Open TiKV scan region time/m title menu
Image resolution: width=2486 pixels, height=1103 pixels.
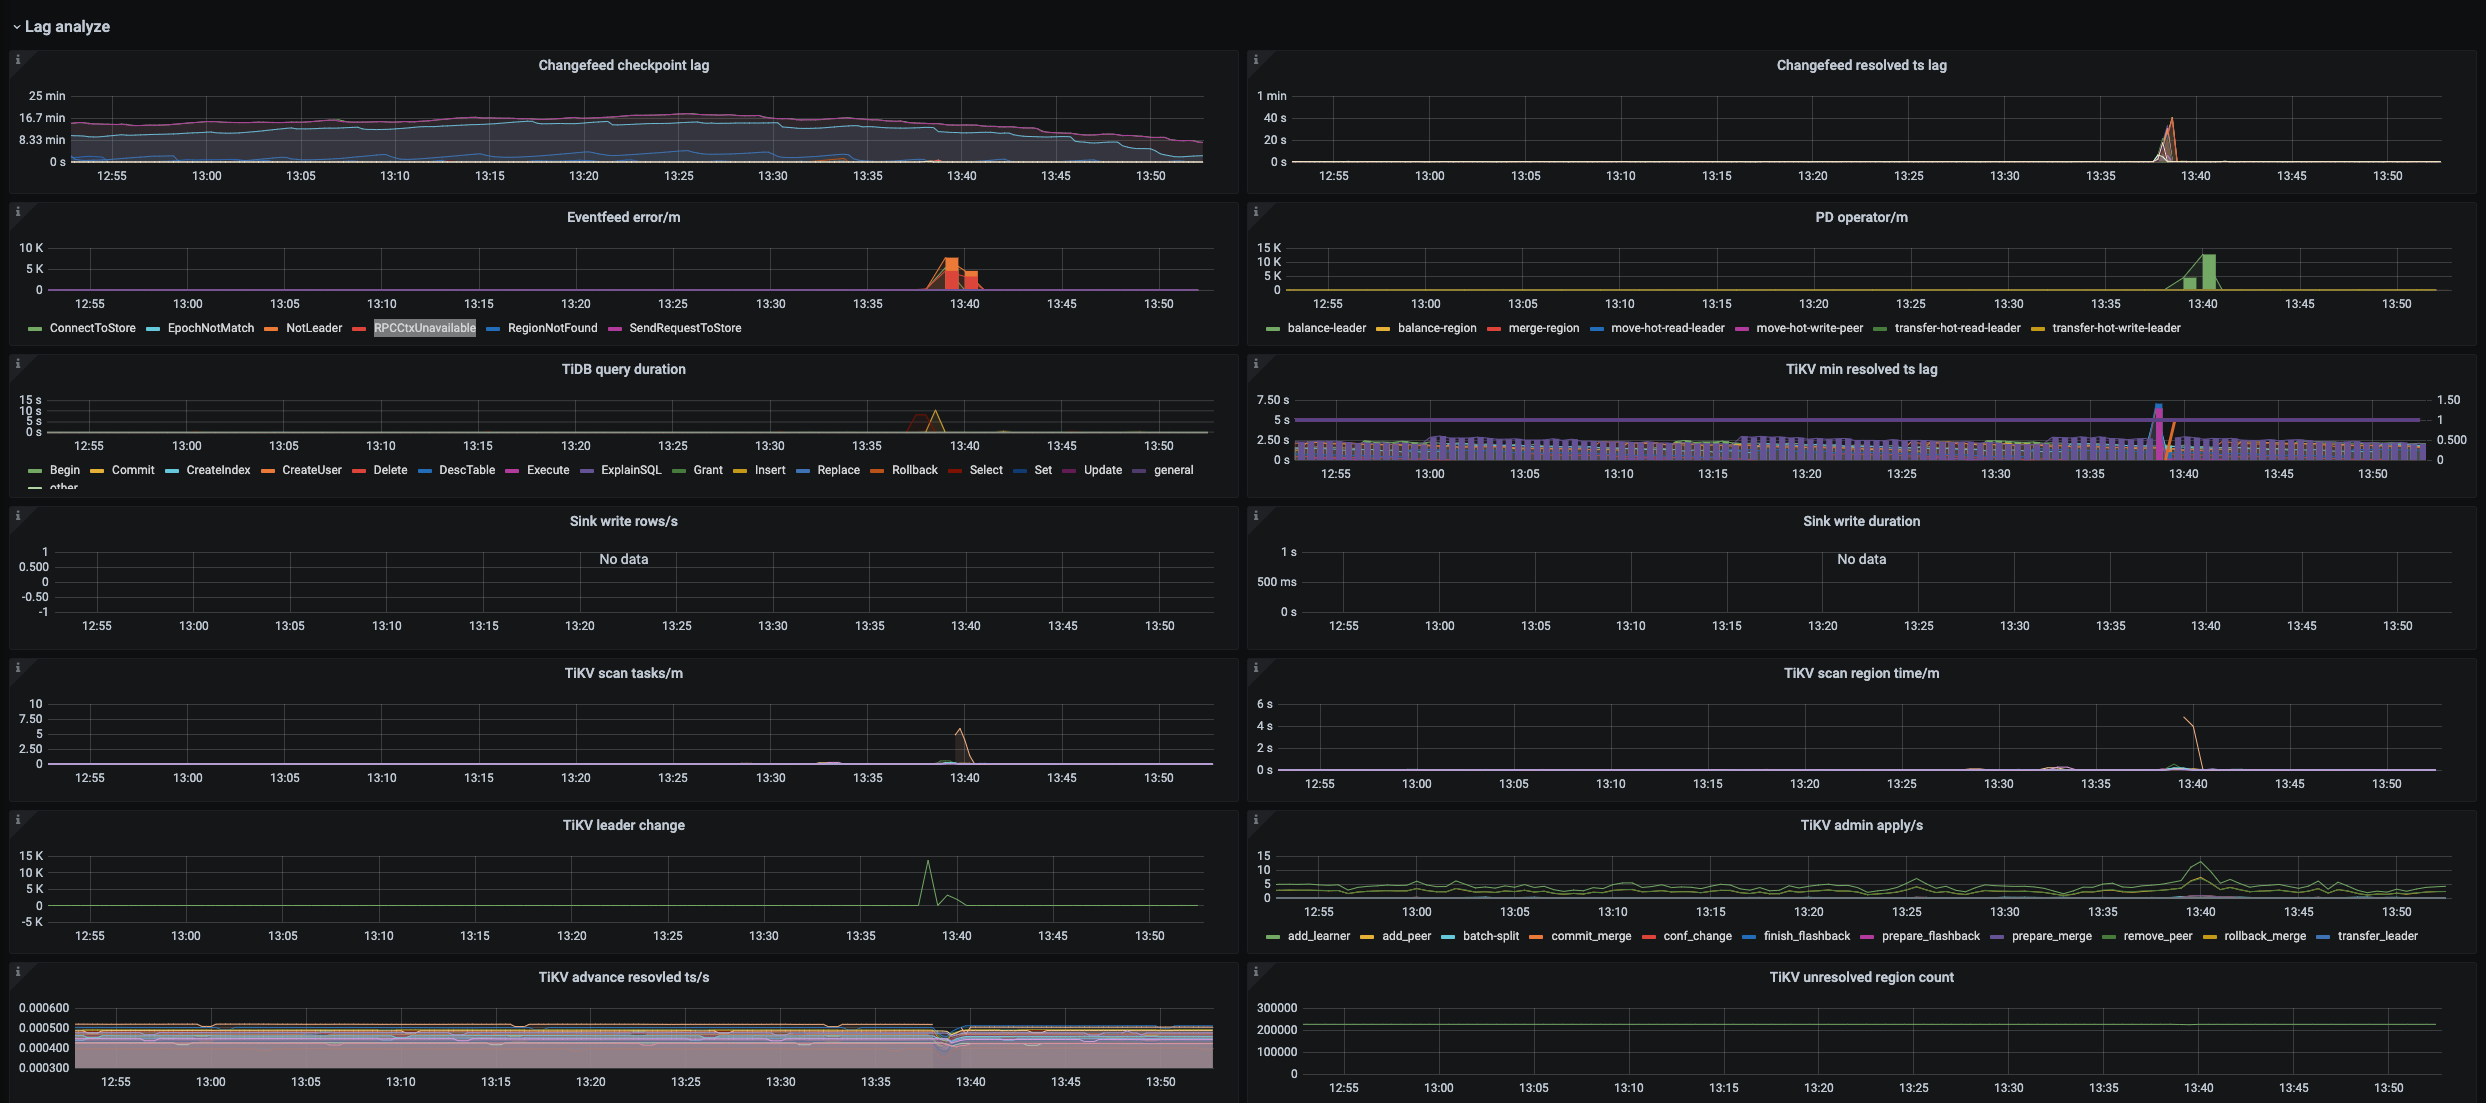(1861, 673)
